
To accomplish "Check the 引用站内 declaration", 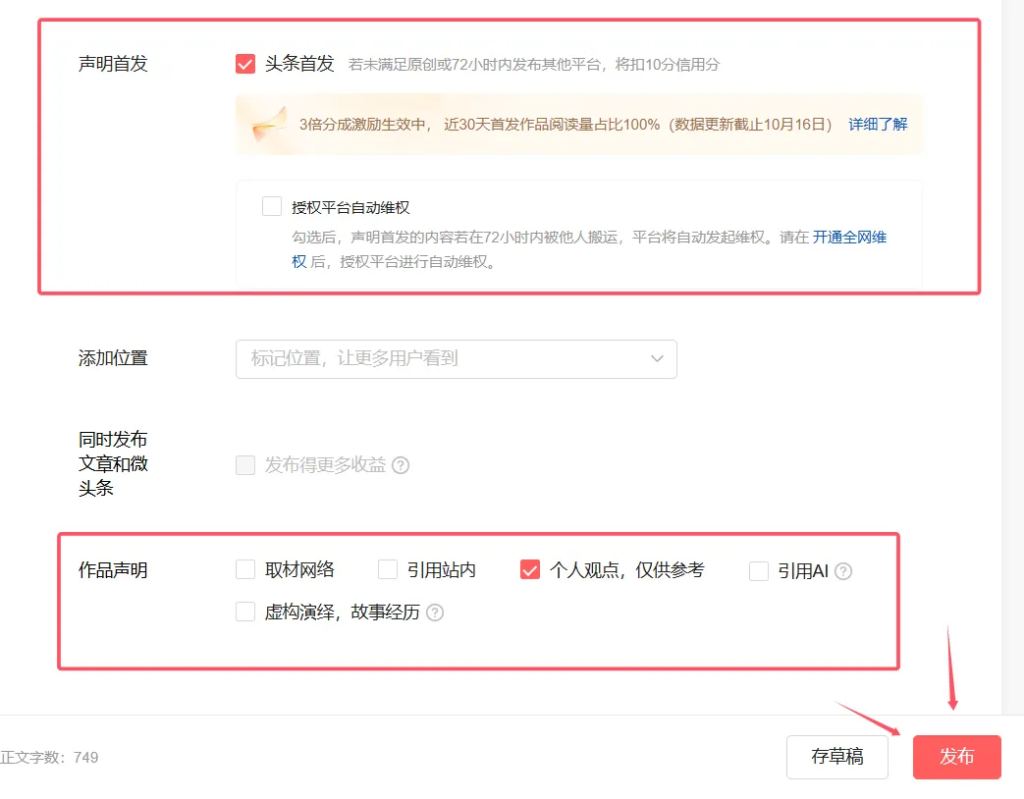I will click(x=388, y=570).
